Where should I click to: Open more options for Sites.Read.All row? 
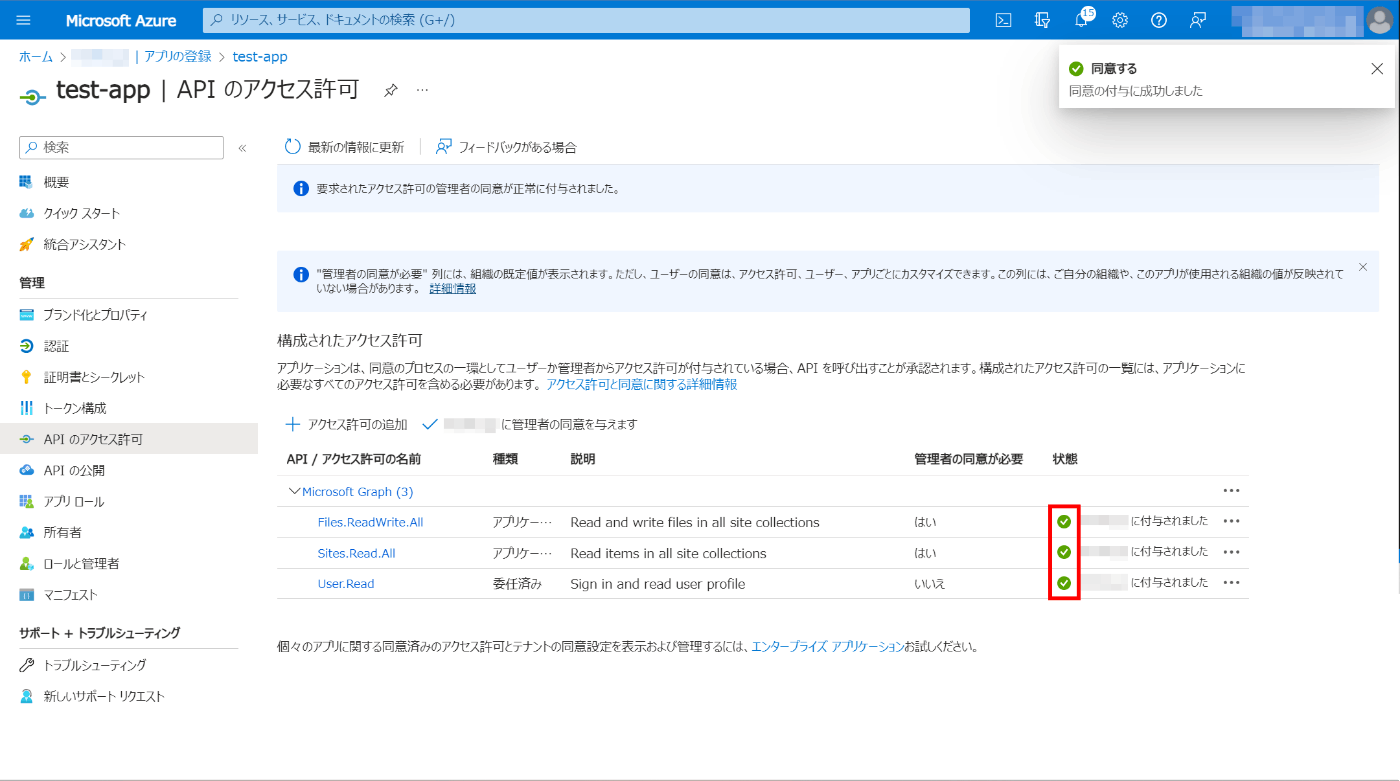(x=1231, y=552)
